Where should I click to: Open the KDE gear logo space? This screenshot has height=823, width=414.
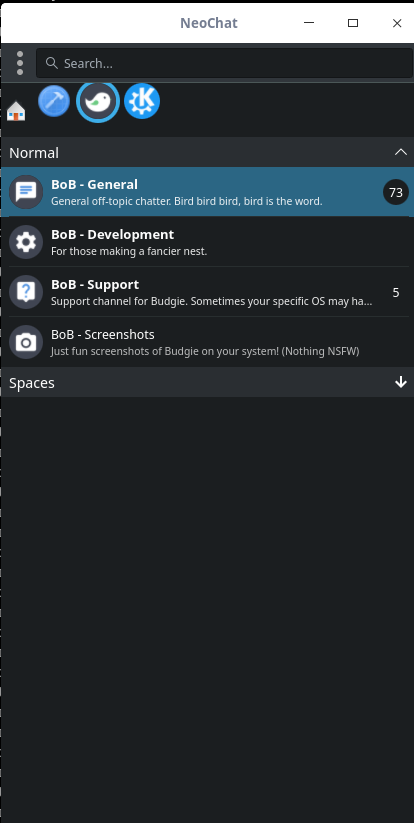pyautogui.click(x=142, y=101)
